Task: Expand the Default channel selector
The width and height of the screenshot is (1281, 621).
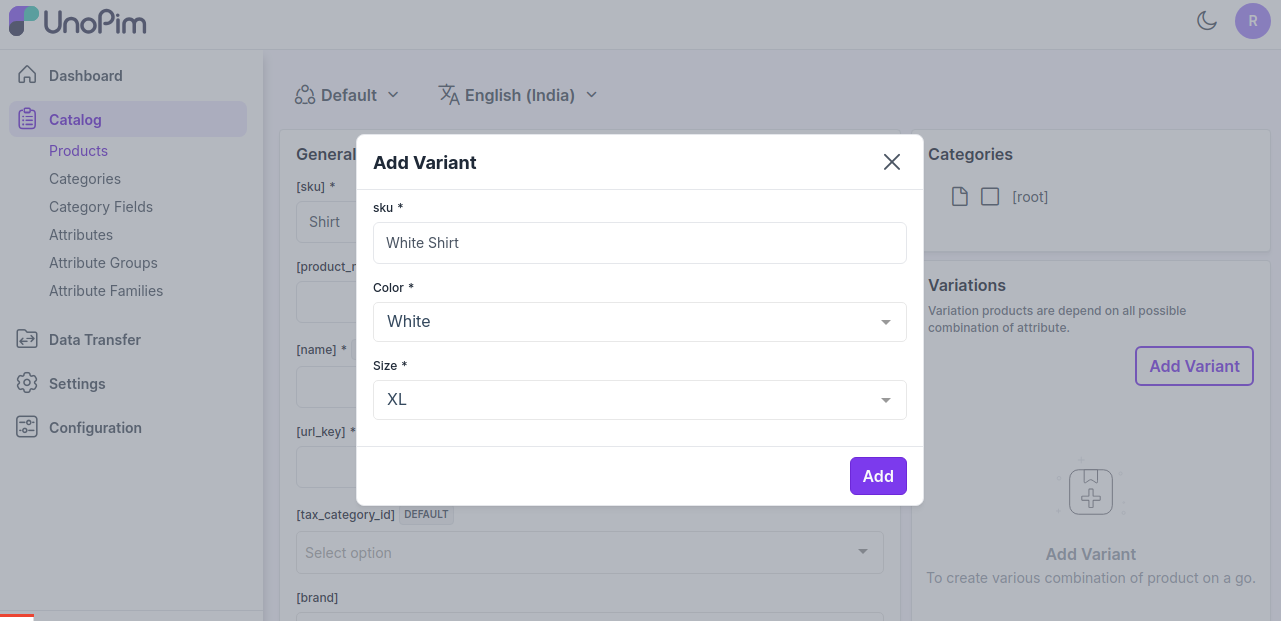Action: coord(347,95)
